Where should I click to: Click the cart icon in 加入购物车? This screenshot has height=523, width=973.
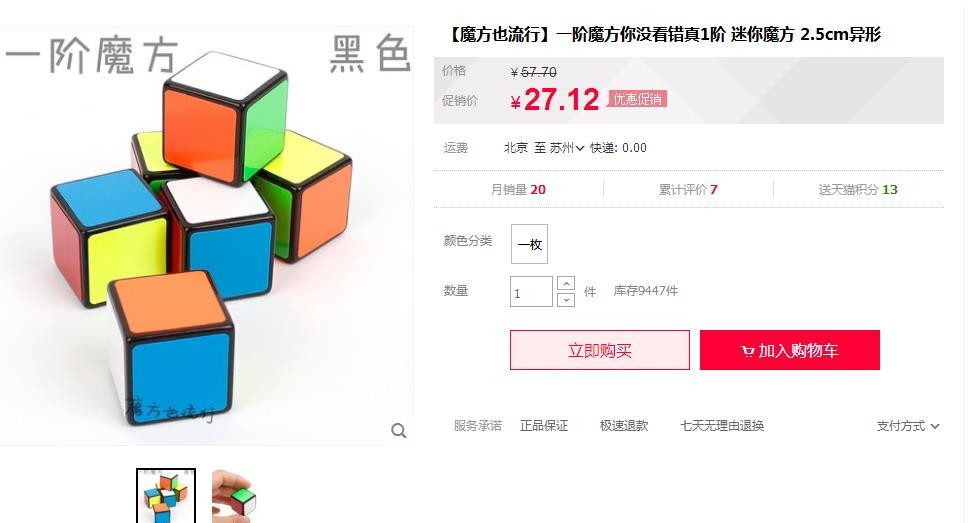pyautogui.click(x=748, y=351)
